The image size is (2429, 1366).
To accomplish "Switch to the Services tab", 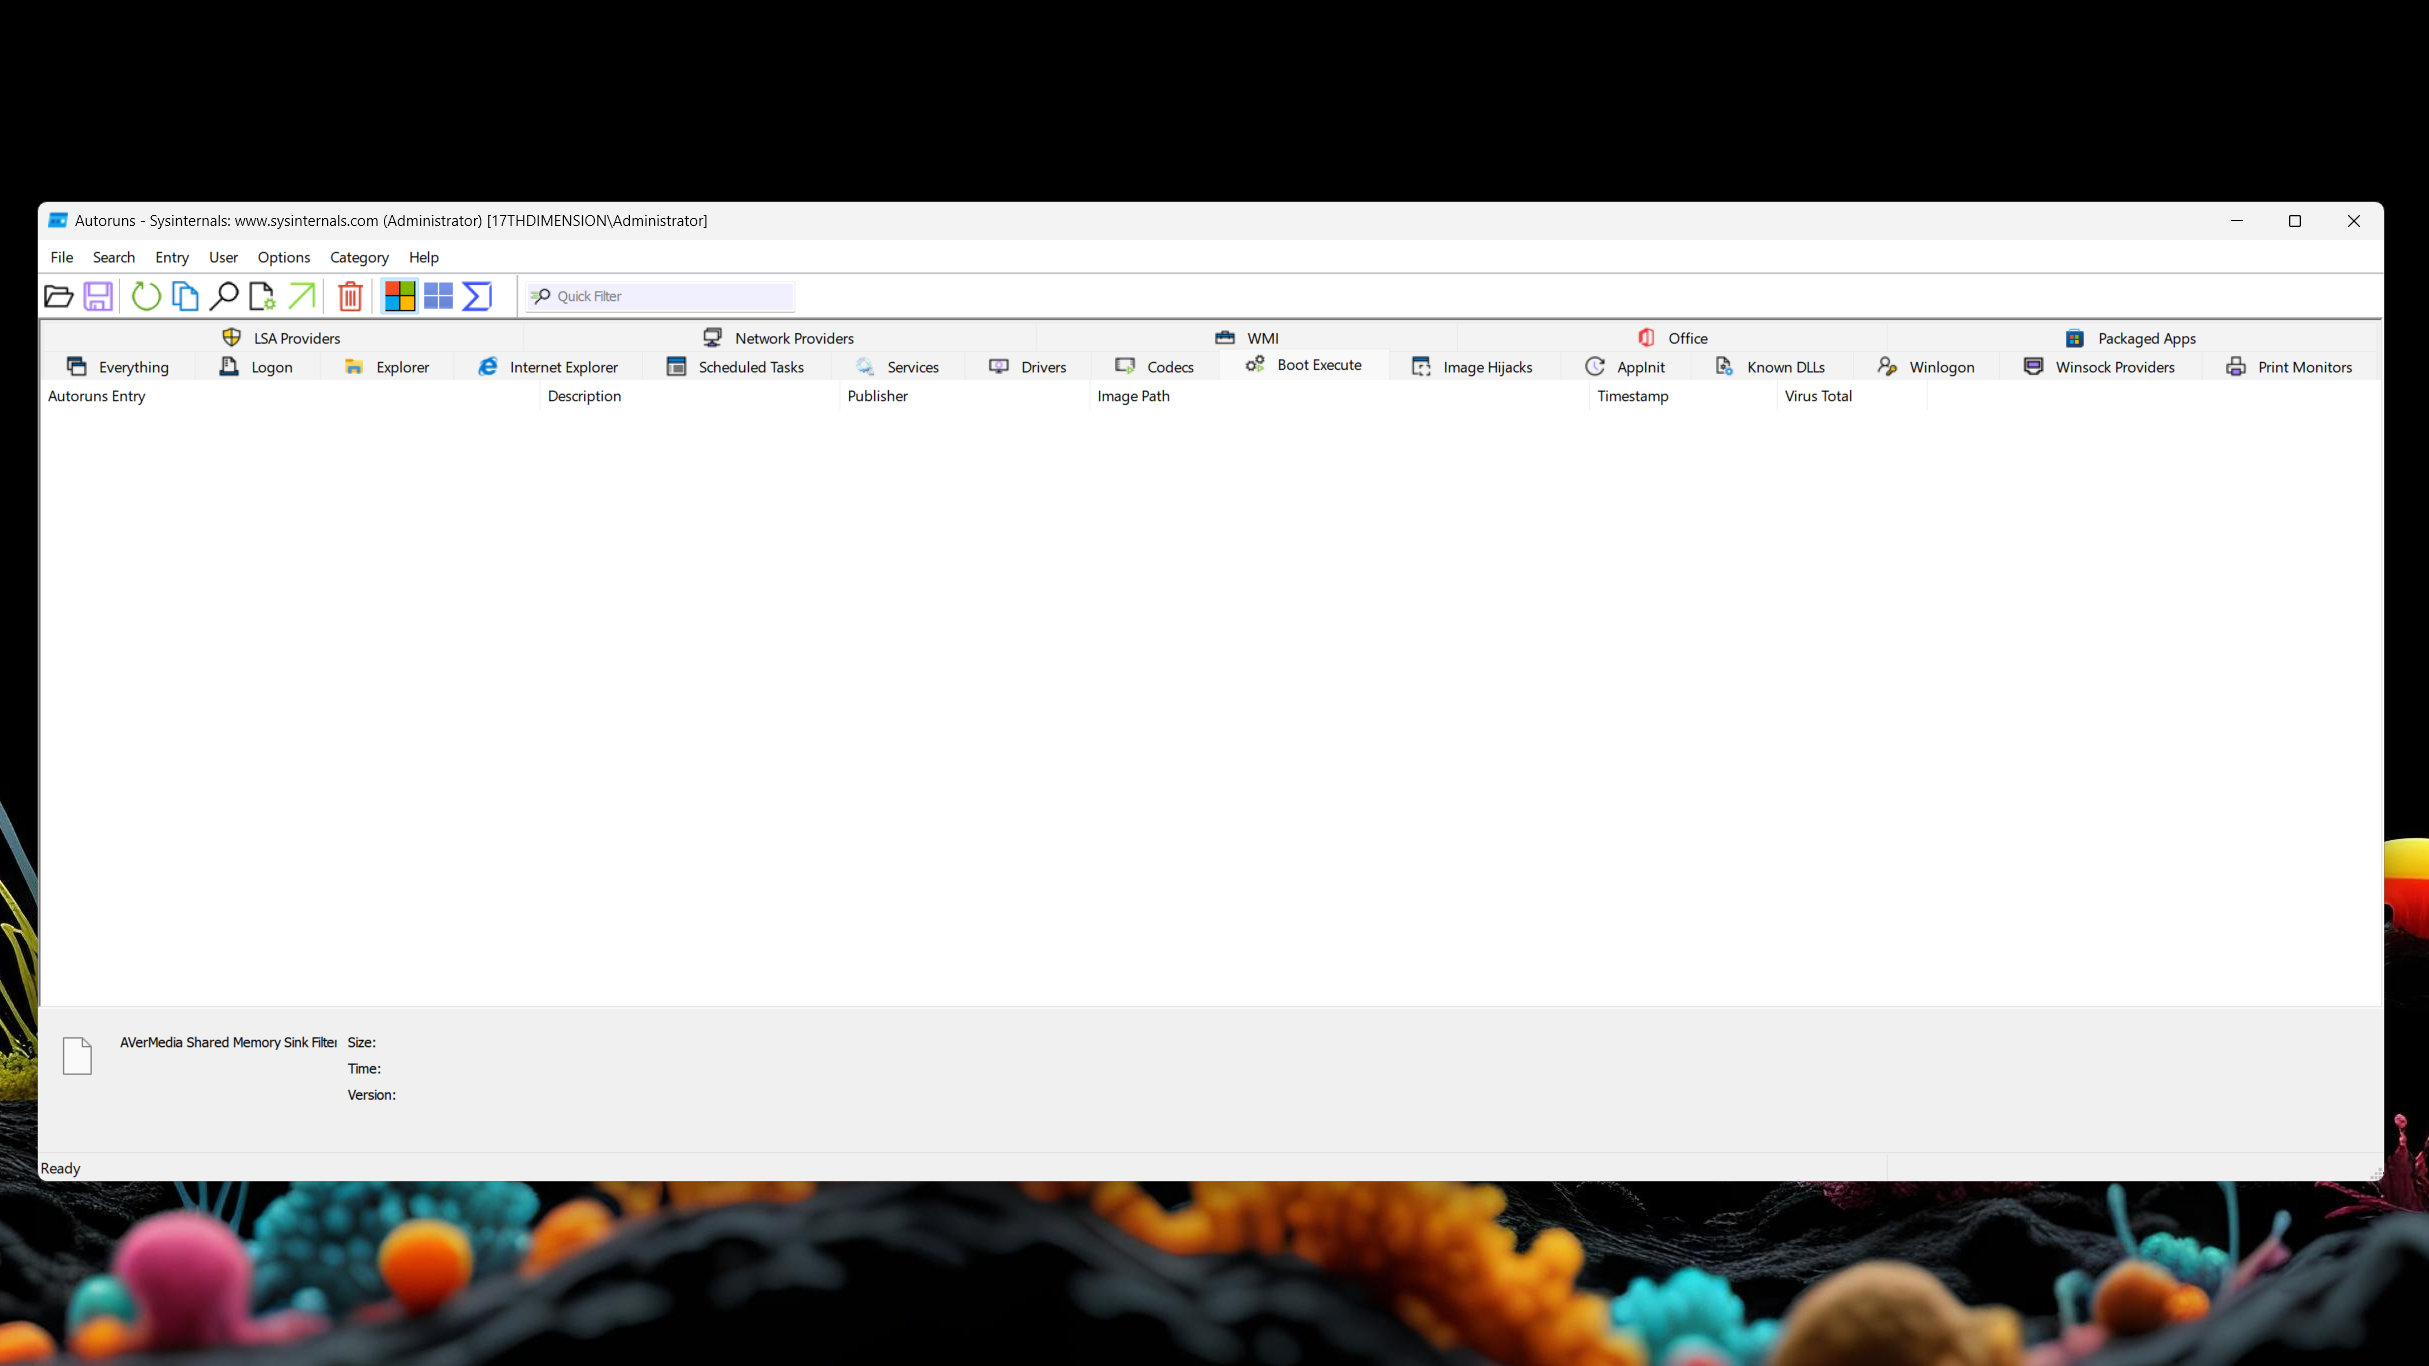I will (x=898, y=367).
